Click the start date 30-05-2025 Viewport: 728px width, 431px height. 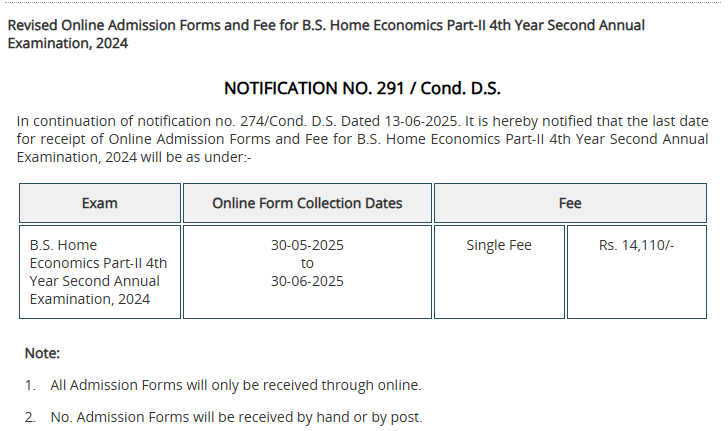[307, 245]
